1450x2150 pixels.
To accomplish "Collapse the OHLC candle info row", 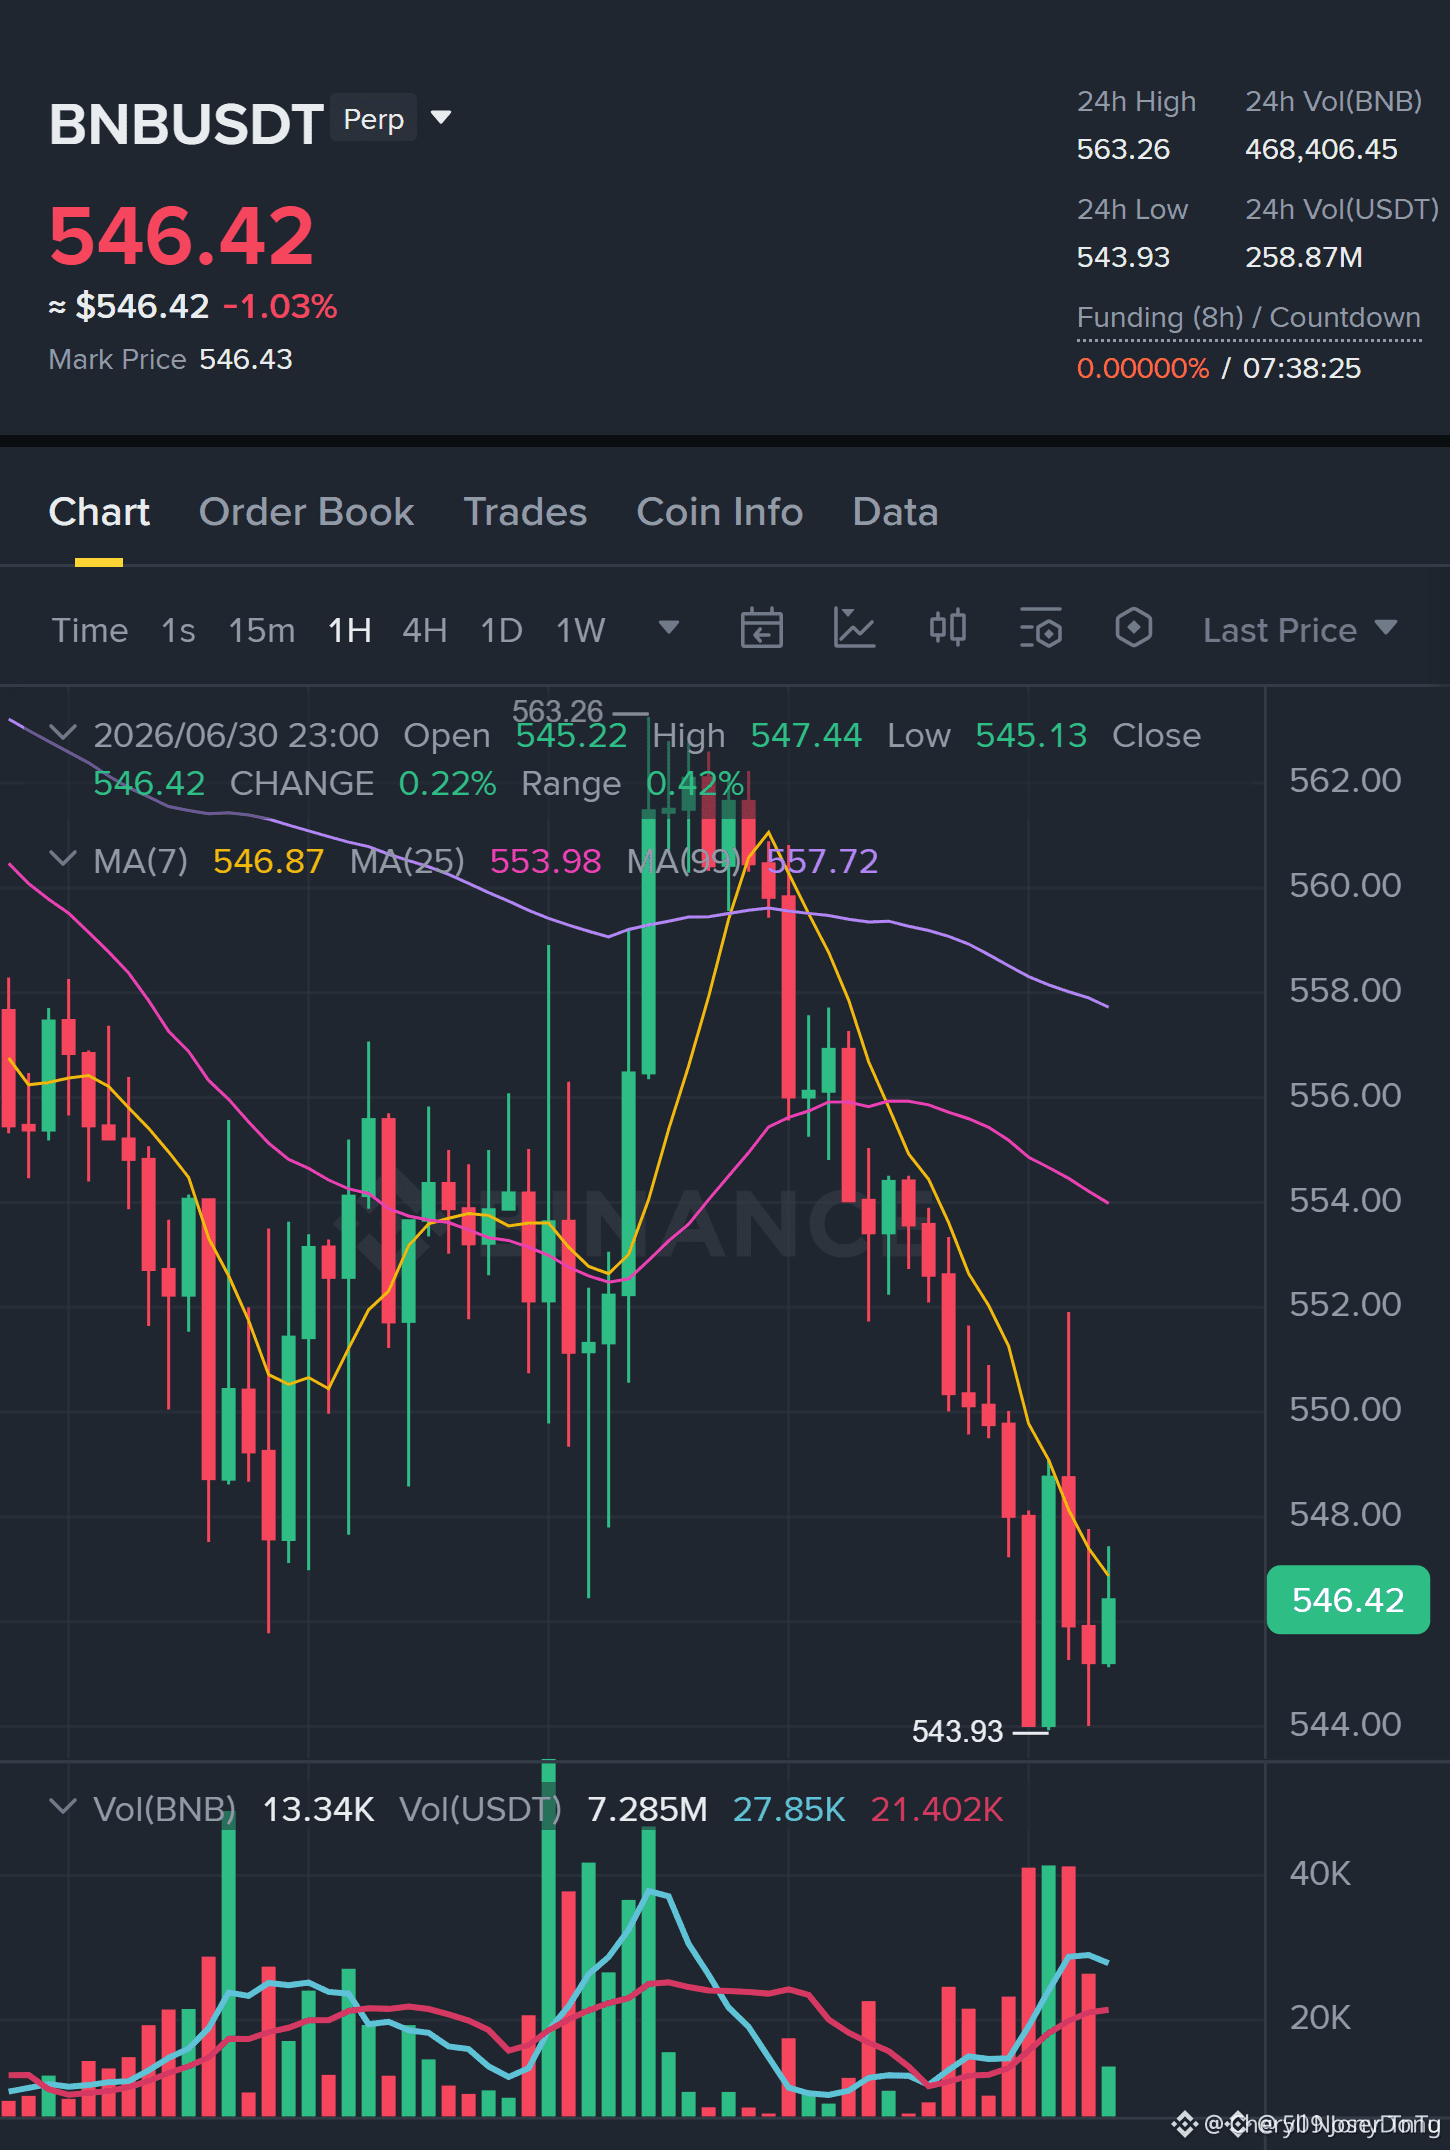I will [63, 733].
